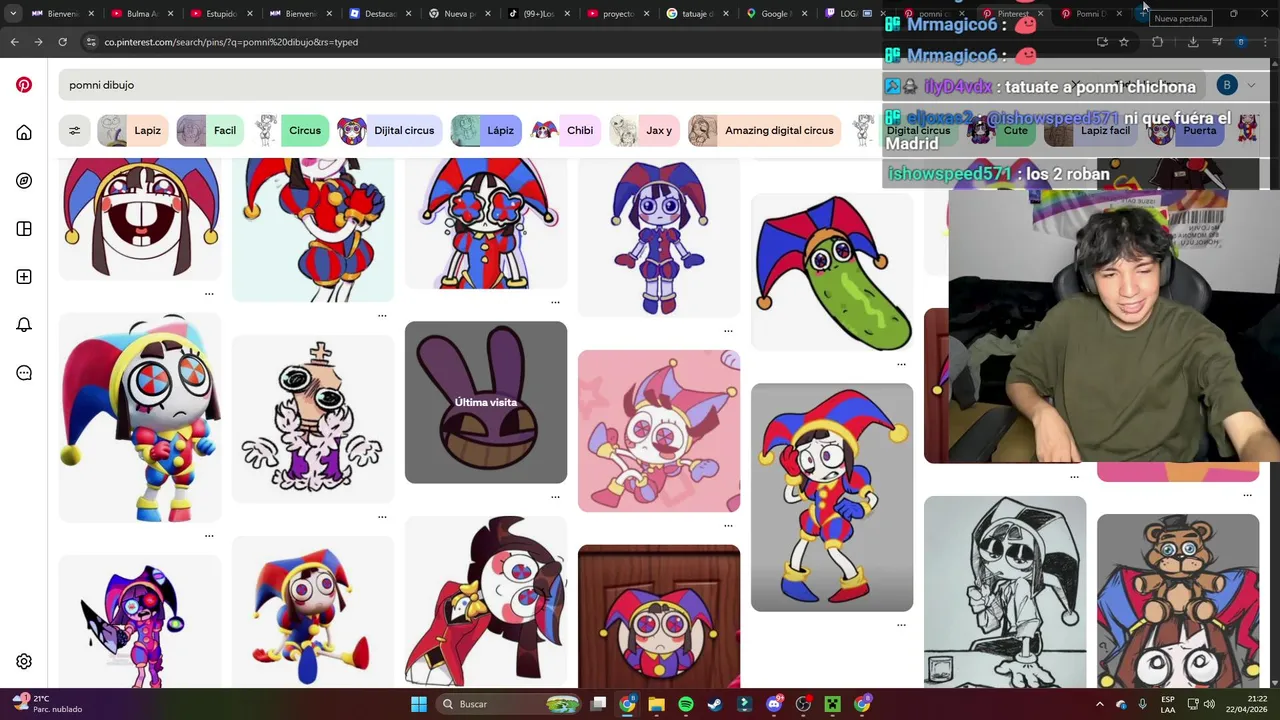This screenshot has height=720, width=1280.
Task: Open the Pomni peeking through door pin
Action: (659, 616)
